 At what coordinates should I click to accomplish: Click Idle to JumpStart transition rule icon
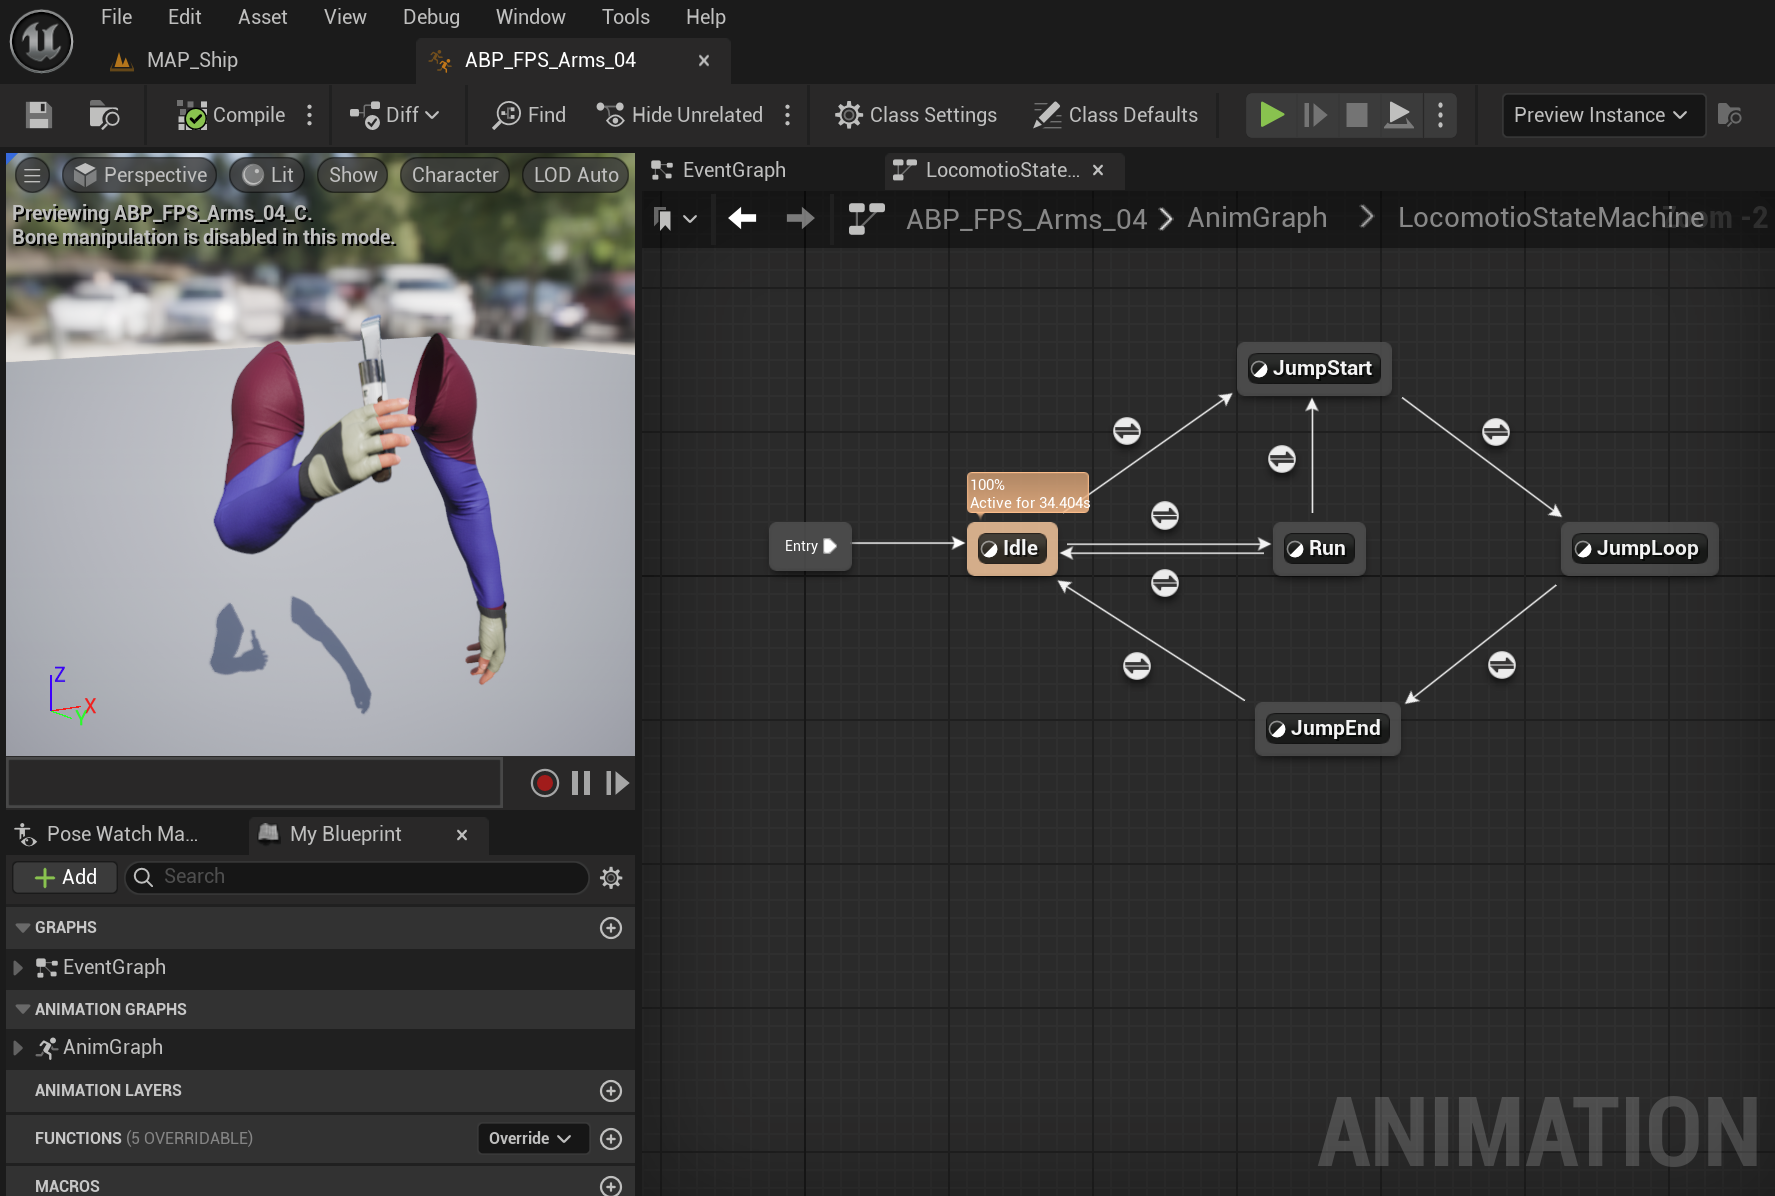[1127, 431]
